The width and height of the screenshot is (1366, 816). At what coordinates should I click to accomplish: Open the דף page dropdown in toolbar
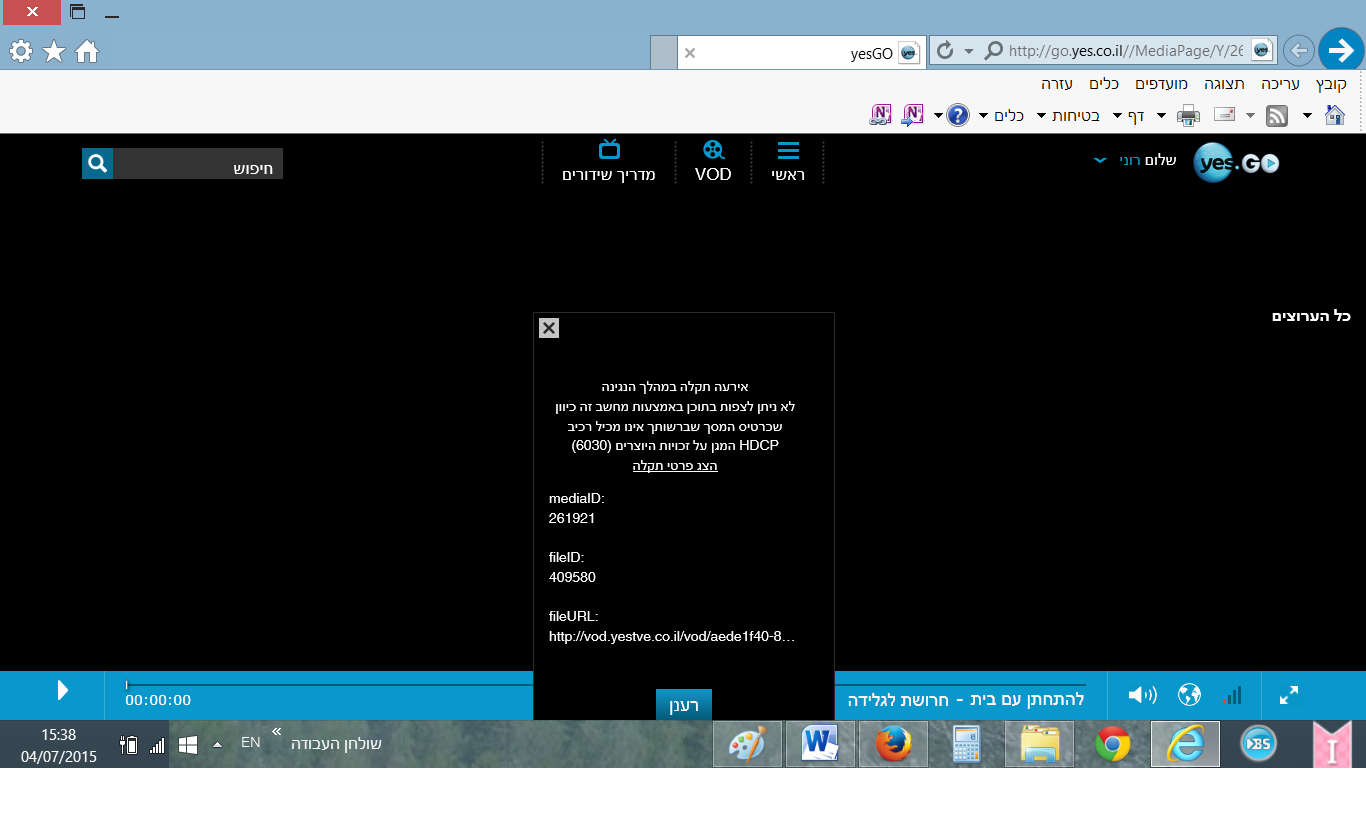click(x=1129, y=116)
